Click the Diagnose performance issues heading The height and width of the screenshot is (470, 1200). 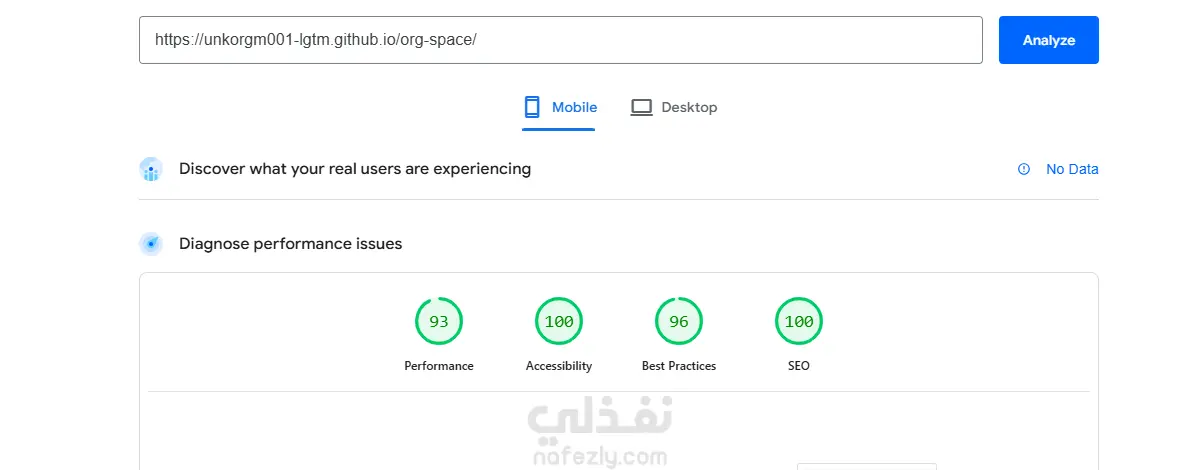290,243
